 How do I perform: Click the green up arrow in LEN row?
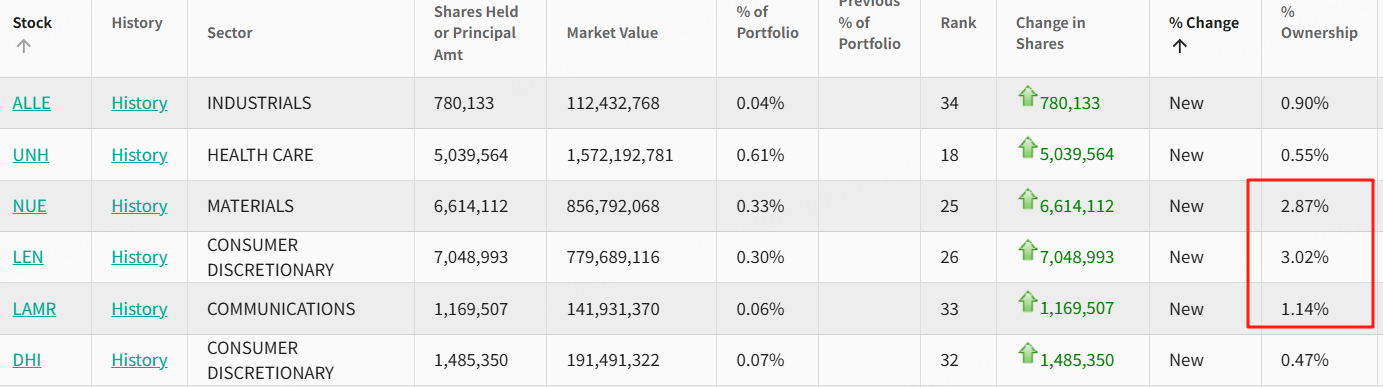point(1027,251)
